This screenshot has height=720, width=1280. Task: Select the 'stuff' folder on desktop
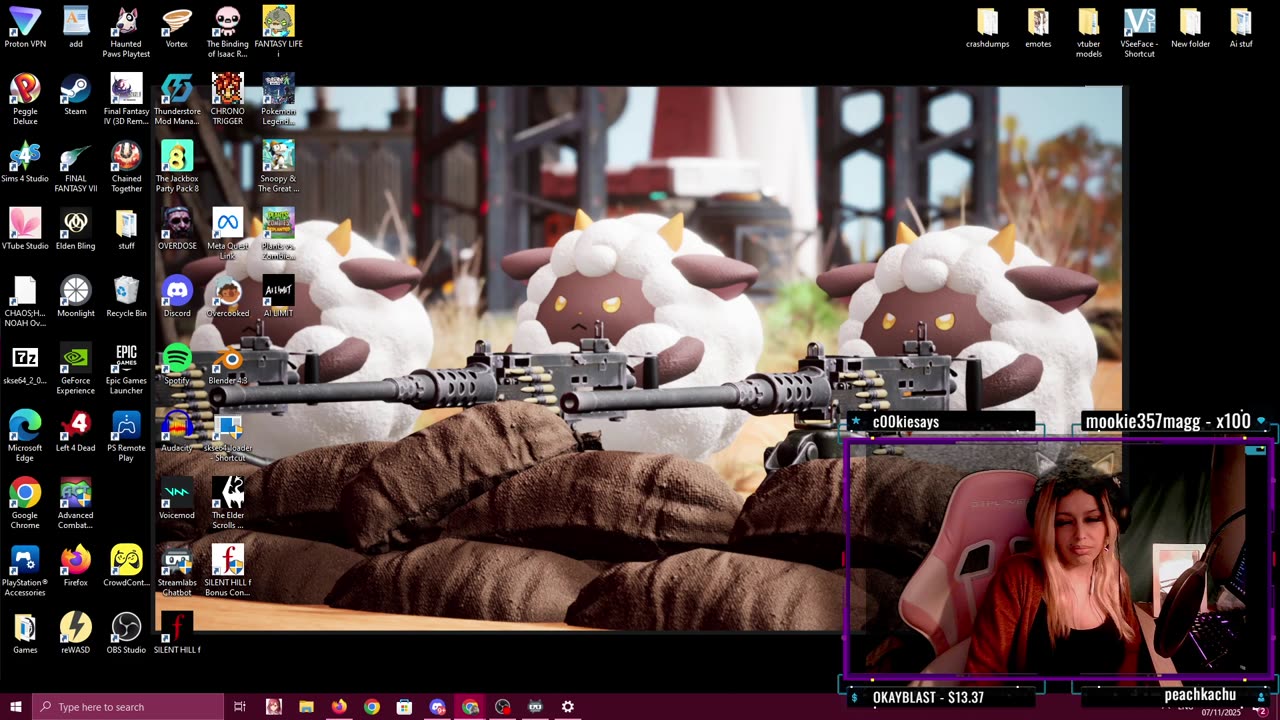pos(126,230)
